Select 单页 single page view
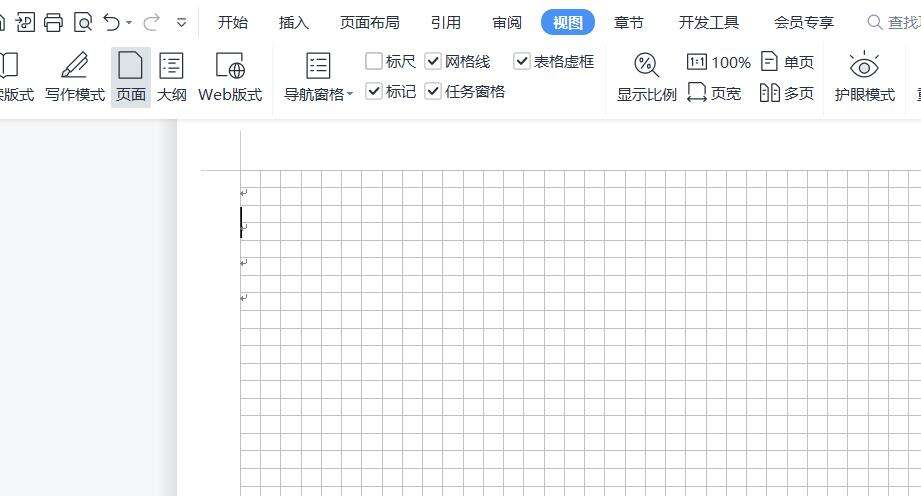 [x=787, y=62]
